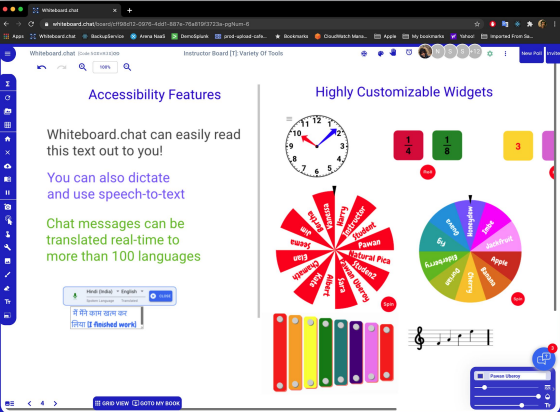The height and width of the screenshot is (412, 560).
Task: Open the hamburger menu at top left
Action: coord(8,54)
